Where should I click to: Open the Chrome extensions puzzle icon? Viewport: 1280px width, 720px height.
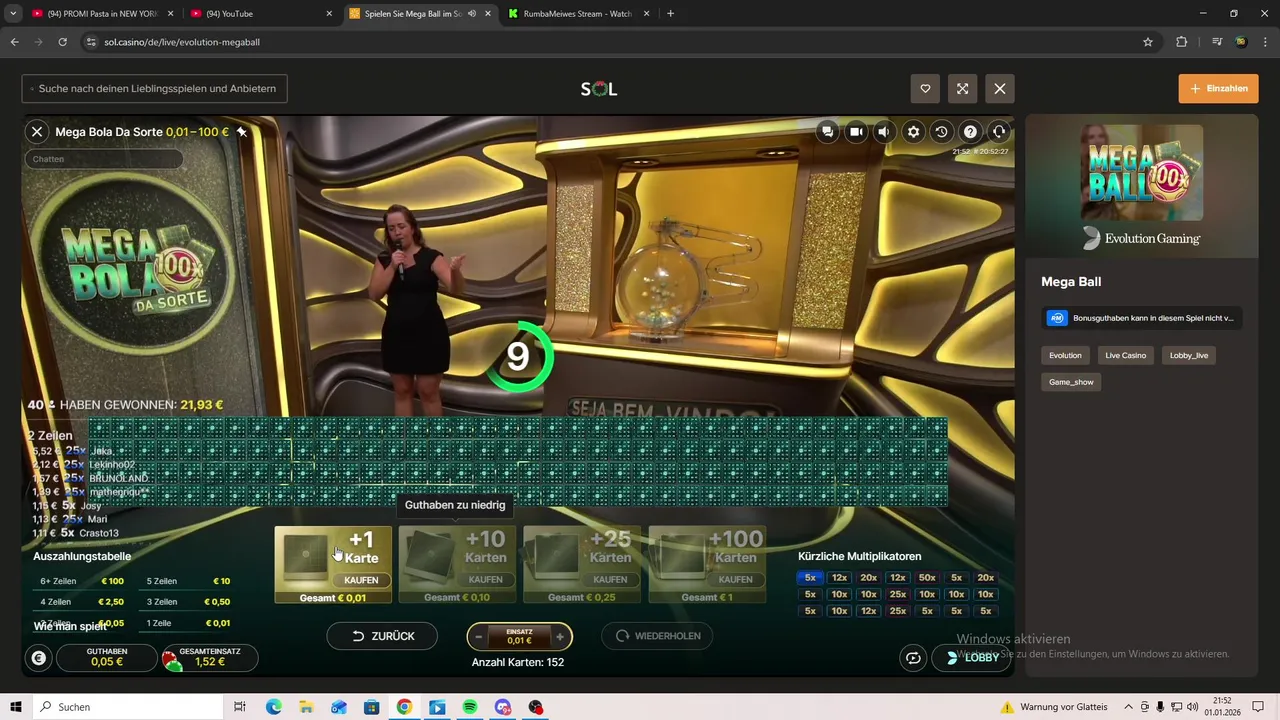pos(1182,42)
